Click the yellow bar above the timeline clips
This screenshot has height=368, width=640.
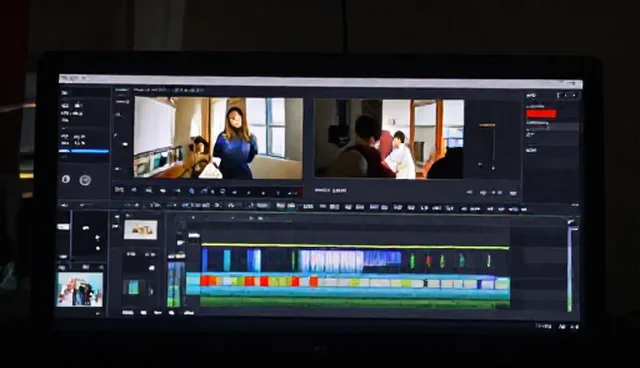[355, 246]
